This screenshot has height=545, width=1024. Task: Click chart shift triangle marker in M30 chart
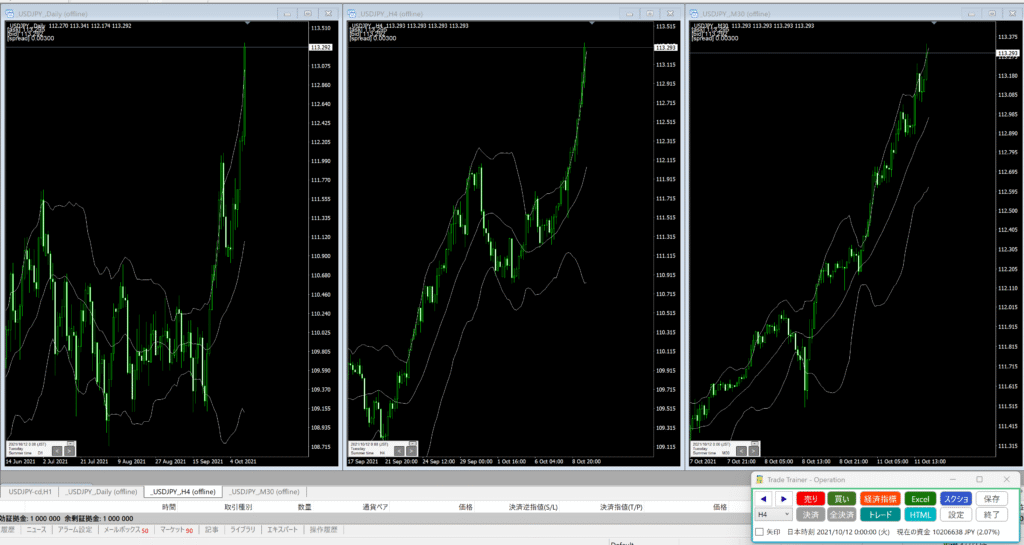(934, 23)
